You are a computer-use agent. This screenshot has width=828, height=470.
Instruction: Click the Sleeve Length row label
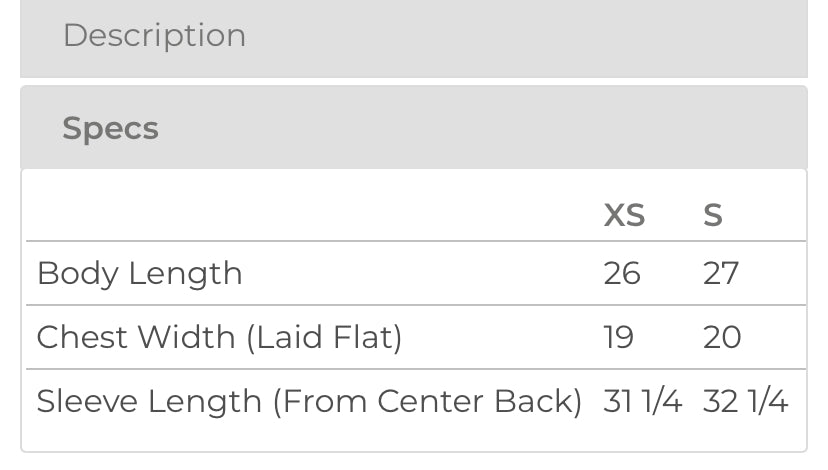[x=309, y=401]
